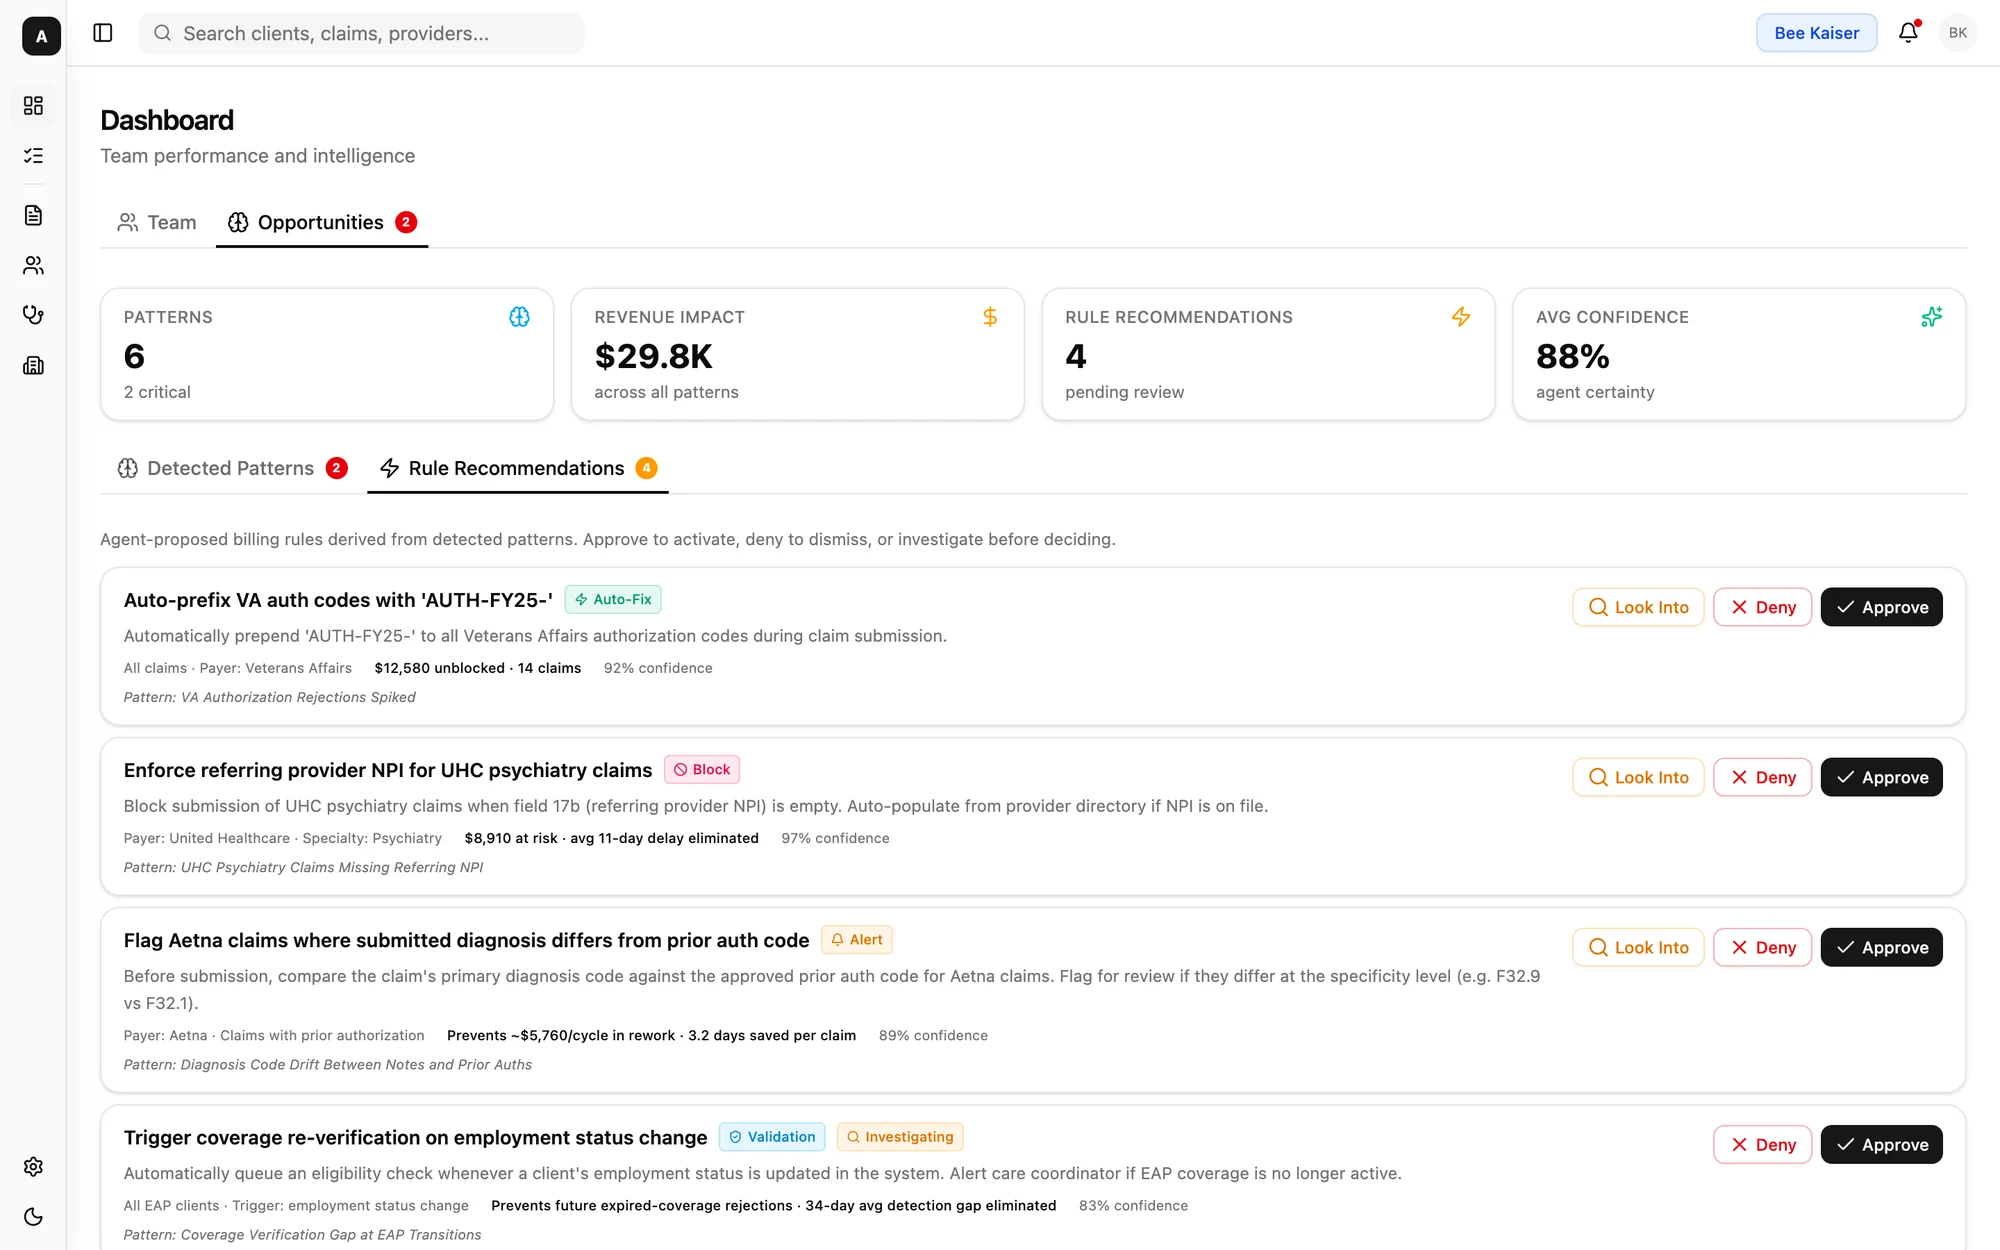Look Into the VA auth codes rule
Viewport: 2000px width, 1250px height.
1638,607
